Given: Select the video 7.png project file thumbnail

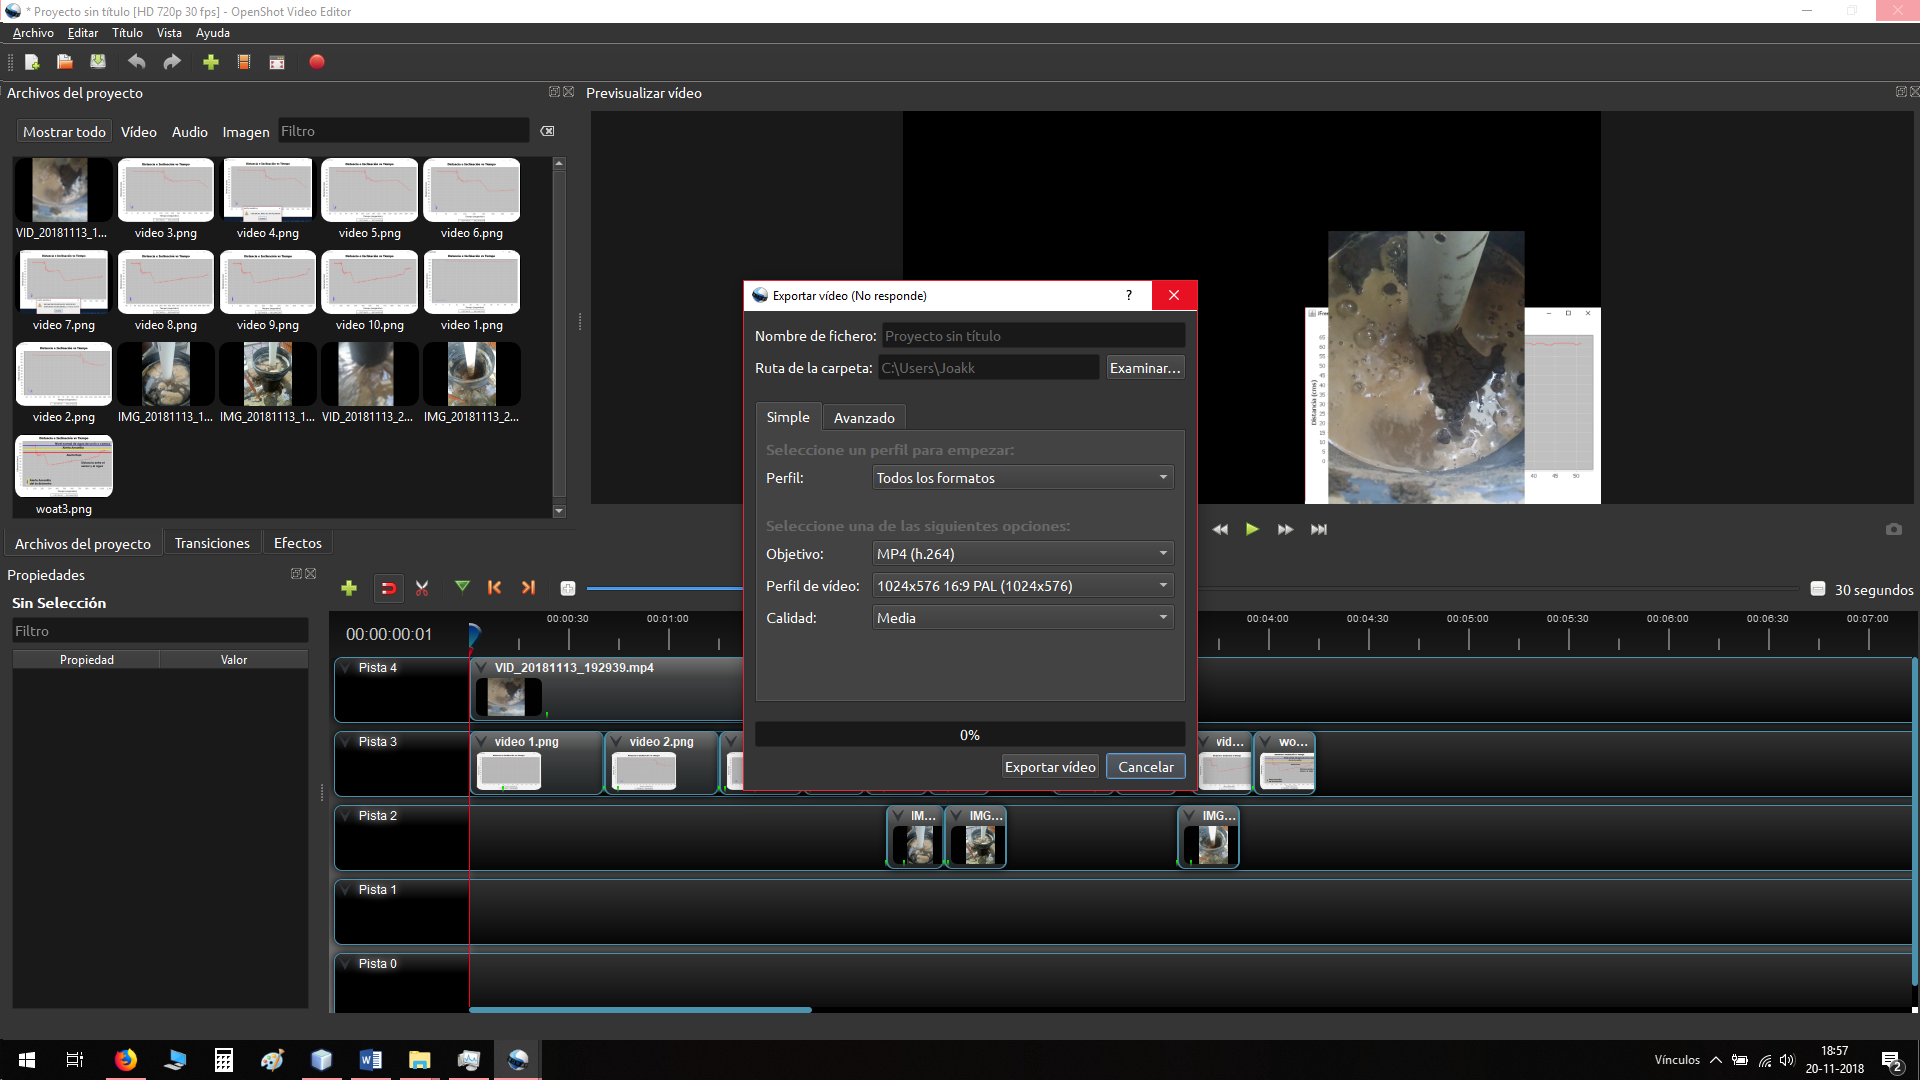Looking at the screenshot, I should [63, 283].
